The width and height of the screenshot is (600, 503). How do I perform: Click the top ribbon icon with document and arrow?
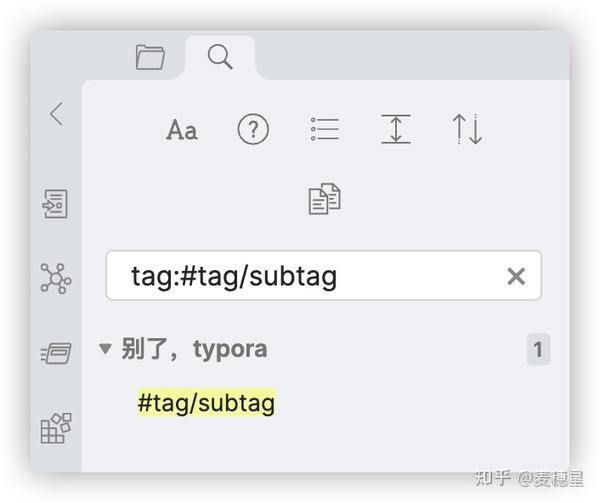pyautogui.click(x=55, y=203)
